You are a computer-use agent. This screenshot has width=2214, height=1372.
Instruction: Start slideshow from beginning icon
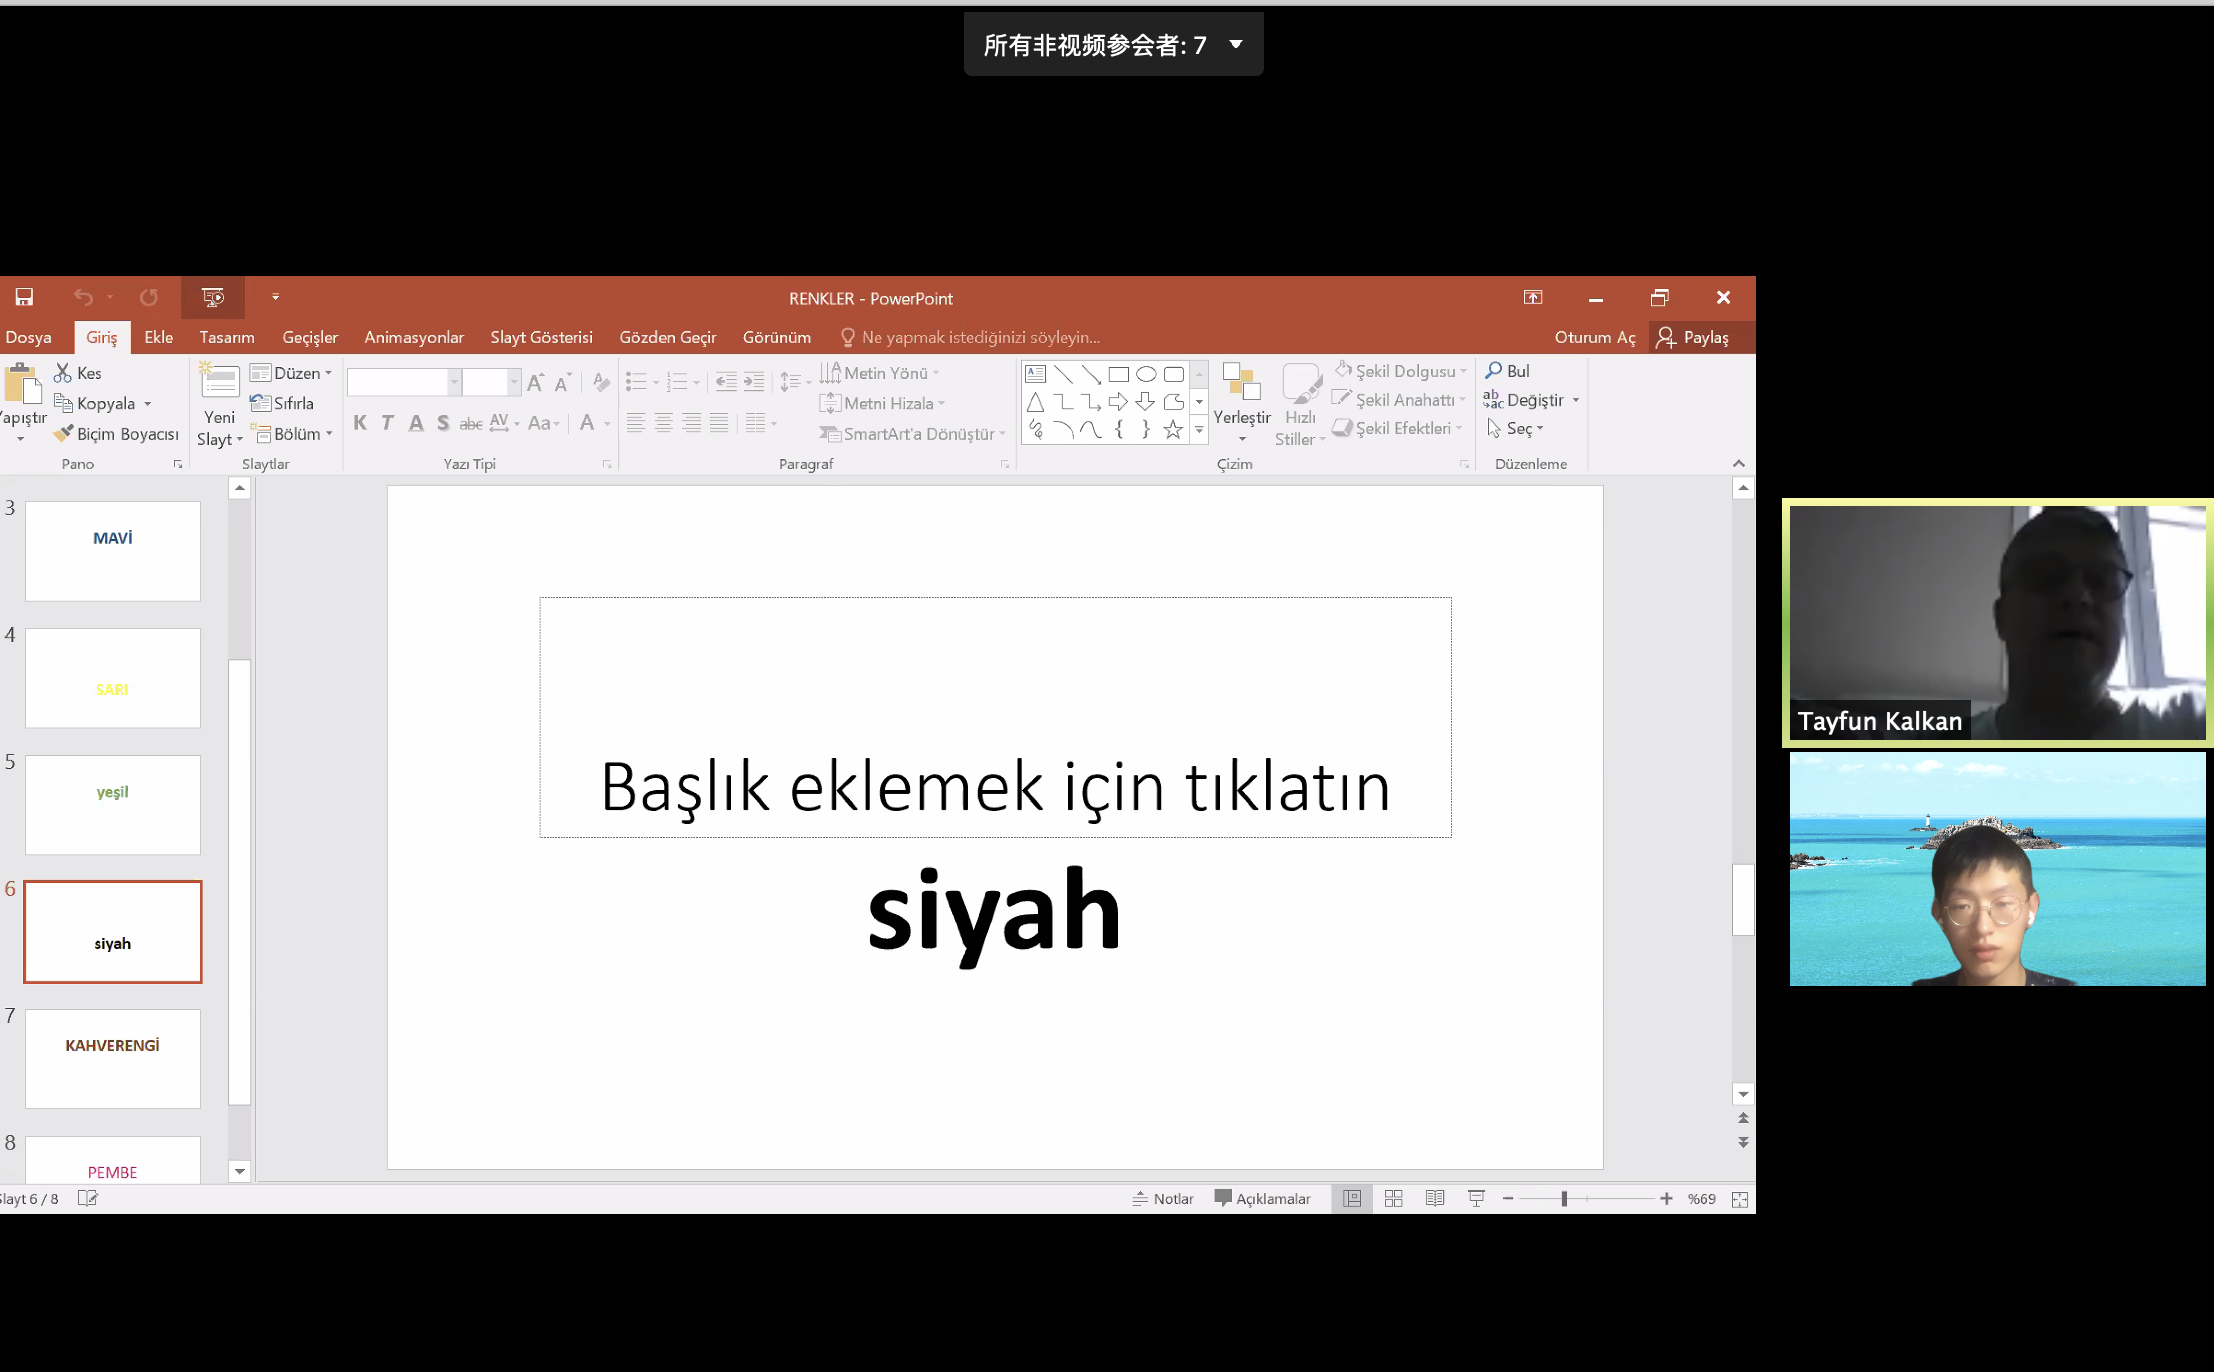(213, 297)
